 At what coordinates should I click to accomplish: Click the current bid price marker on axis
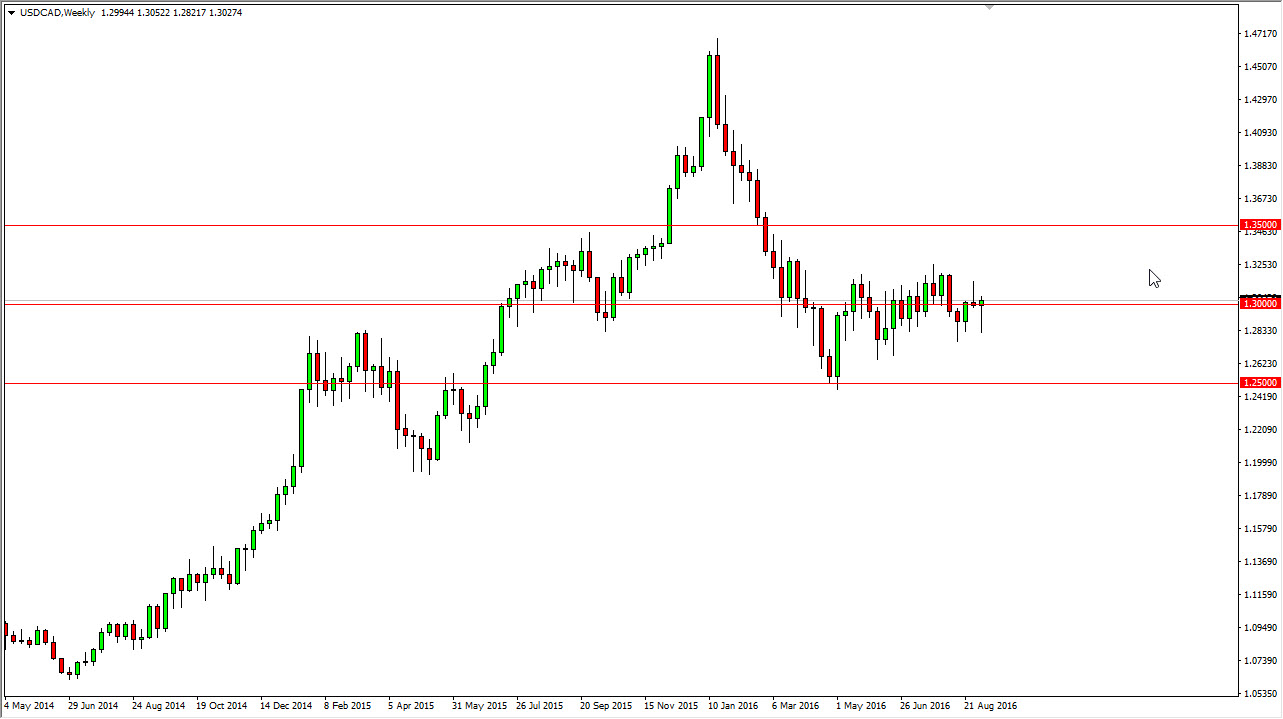[1258, 296]
